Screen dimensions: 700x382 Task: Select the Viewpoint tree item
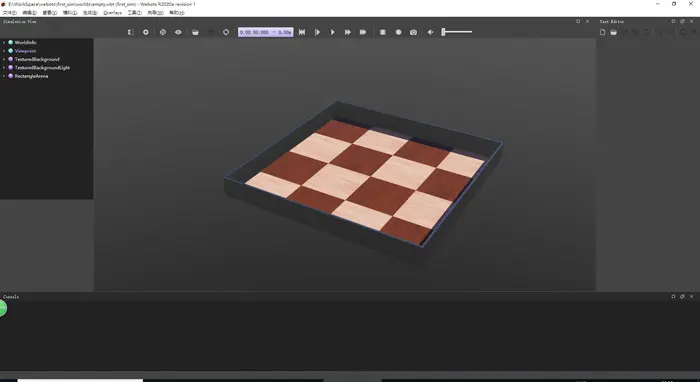pyautogui.click(x=25, y=51)
